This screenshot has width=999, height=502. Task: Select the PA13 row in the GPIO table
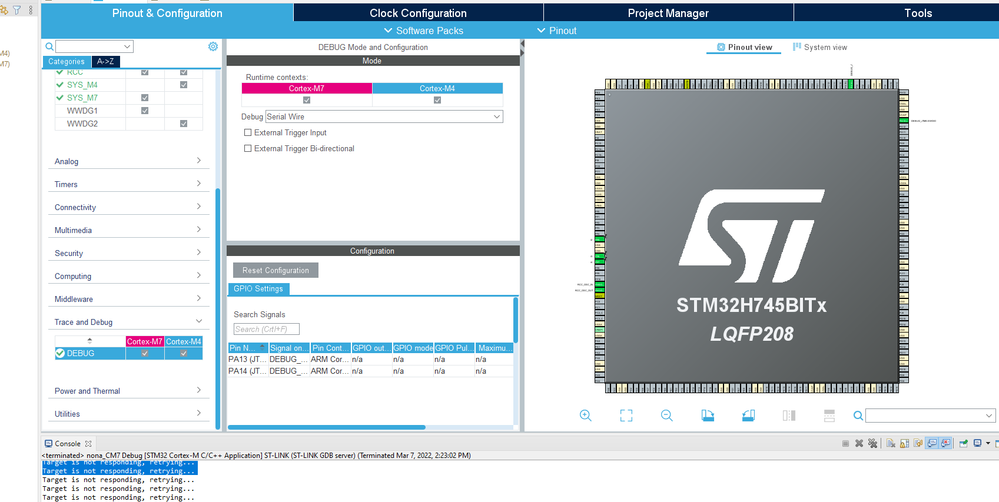coord(370,359)
